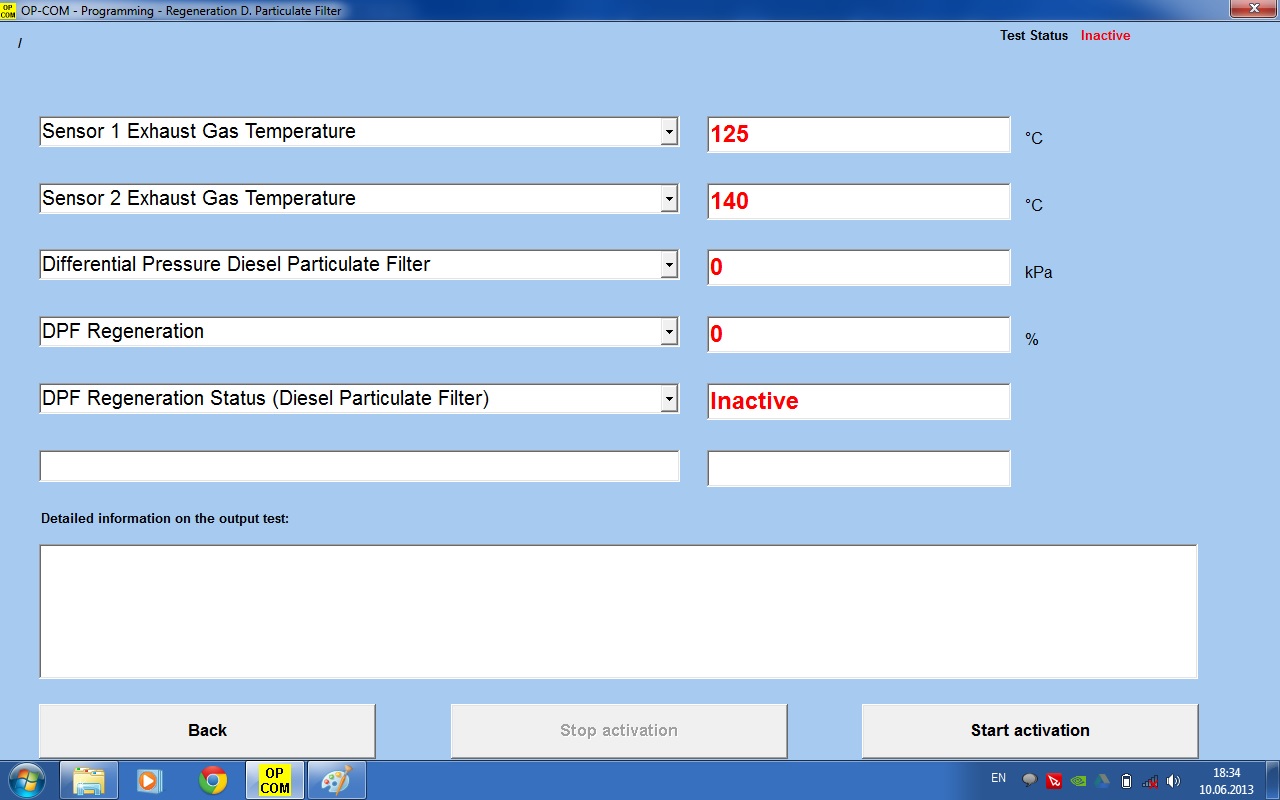
Task: Click the volume speaker tray icon
Action: pyautogui.click(x=1174, y=781)
